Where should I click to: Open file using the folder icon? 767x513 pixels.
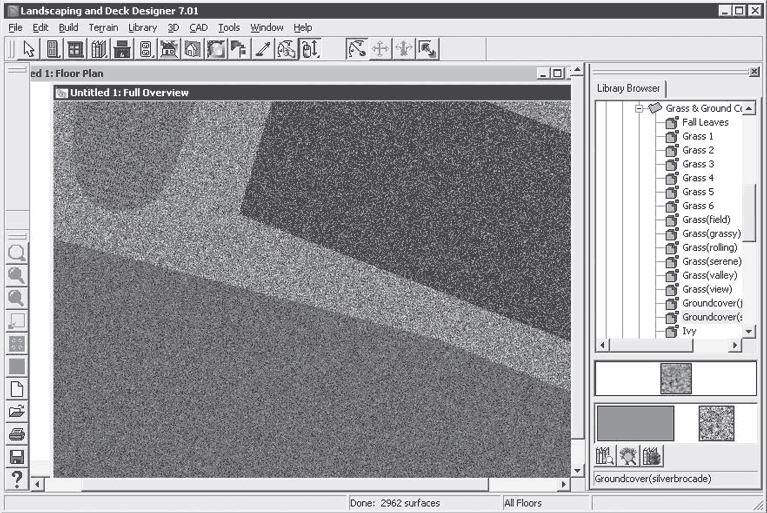(x=17, y=411)
